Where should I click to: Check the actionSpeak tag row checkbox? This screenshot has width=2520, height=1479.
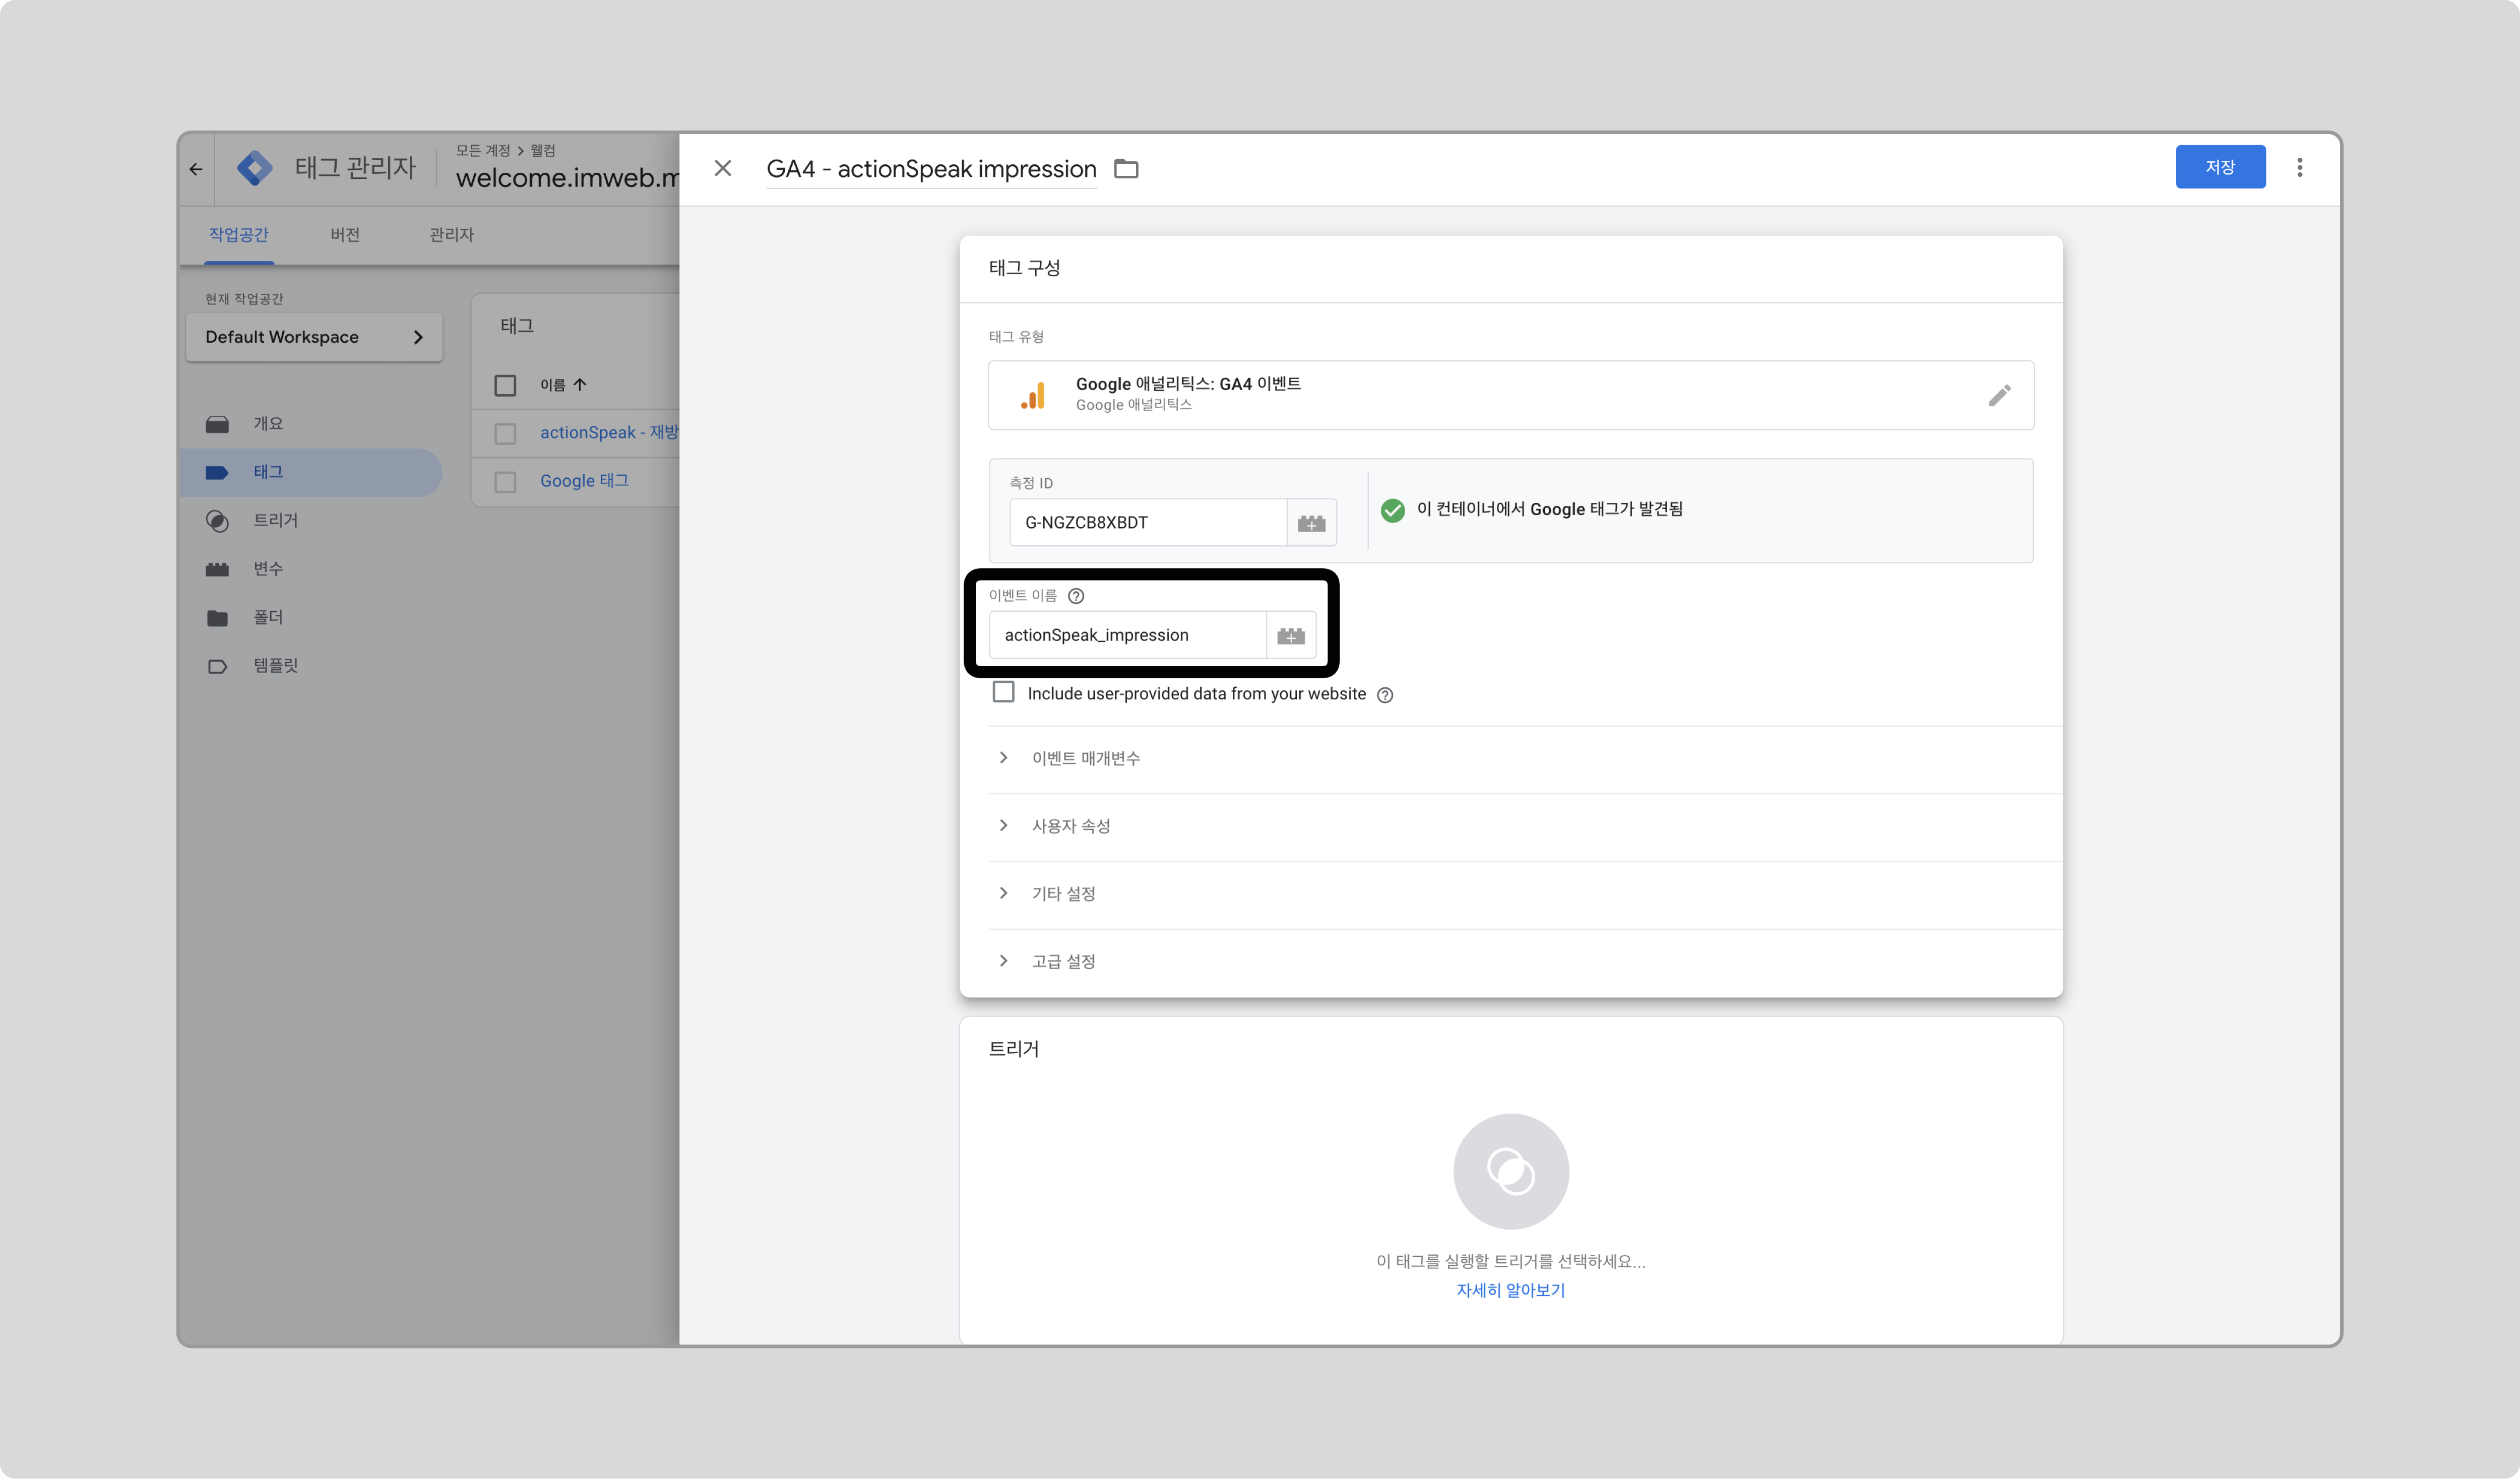(505, 433)
